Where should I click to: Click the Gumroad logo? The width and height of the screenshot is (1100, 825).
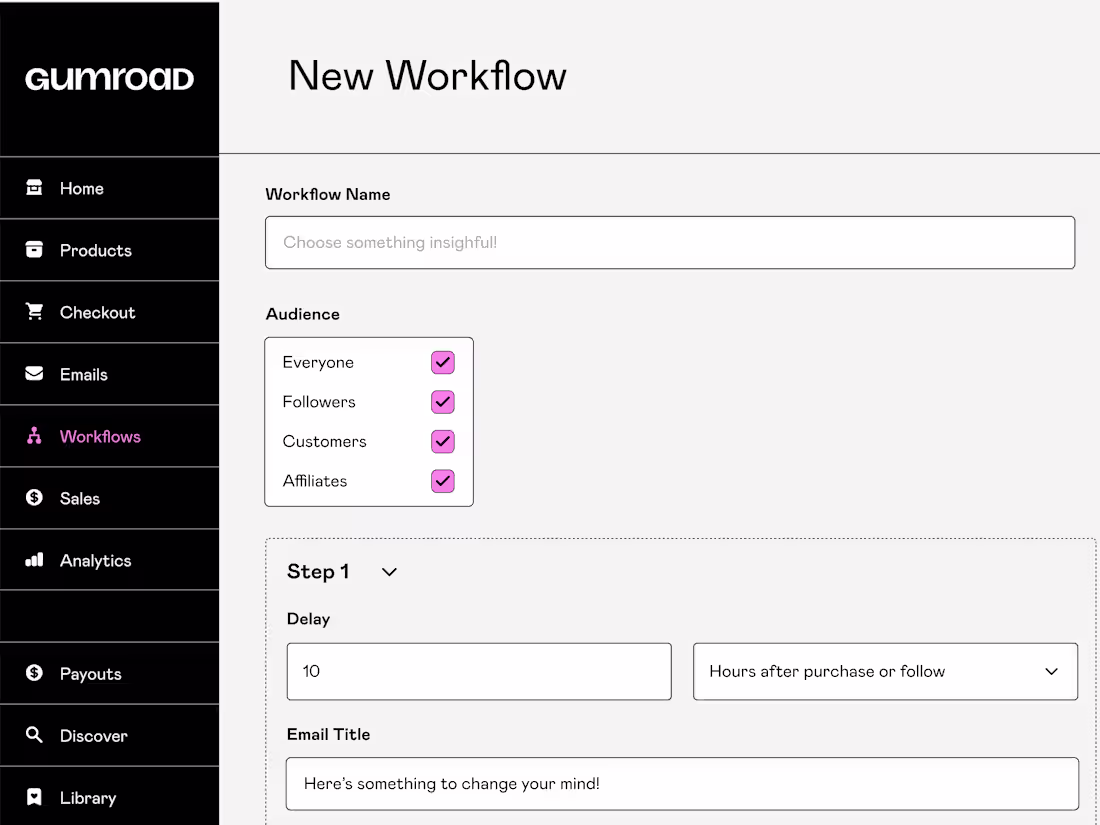[x=109, y=78]
